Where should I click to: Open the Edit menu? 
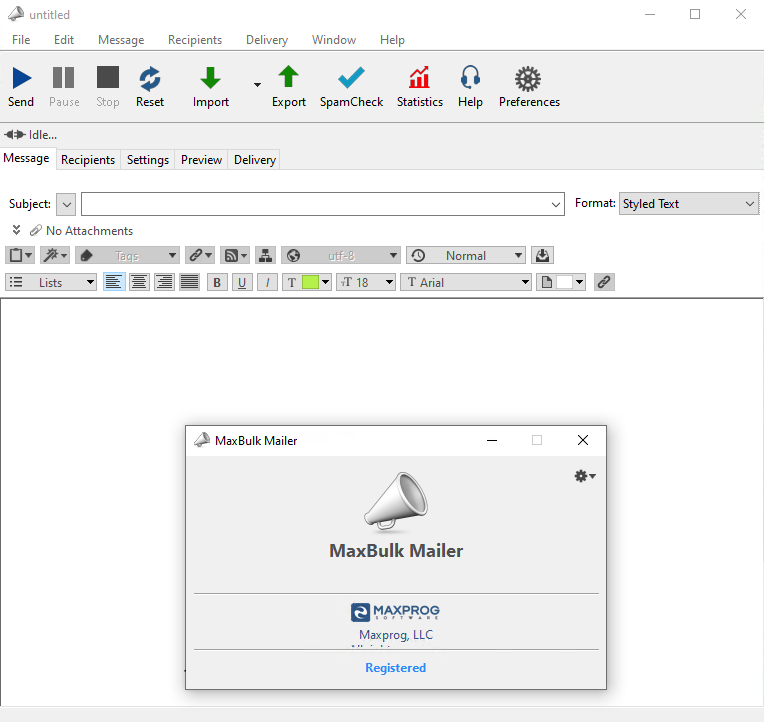(64, 40)
